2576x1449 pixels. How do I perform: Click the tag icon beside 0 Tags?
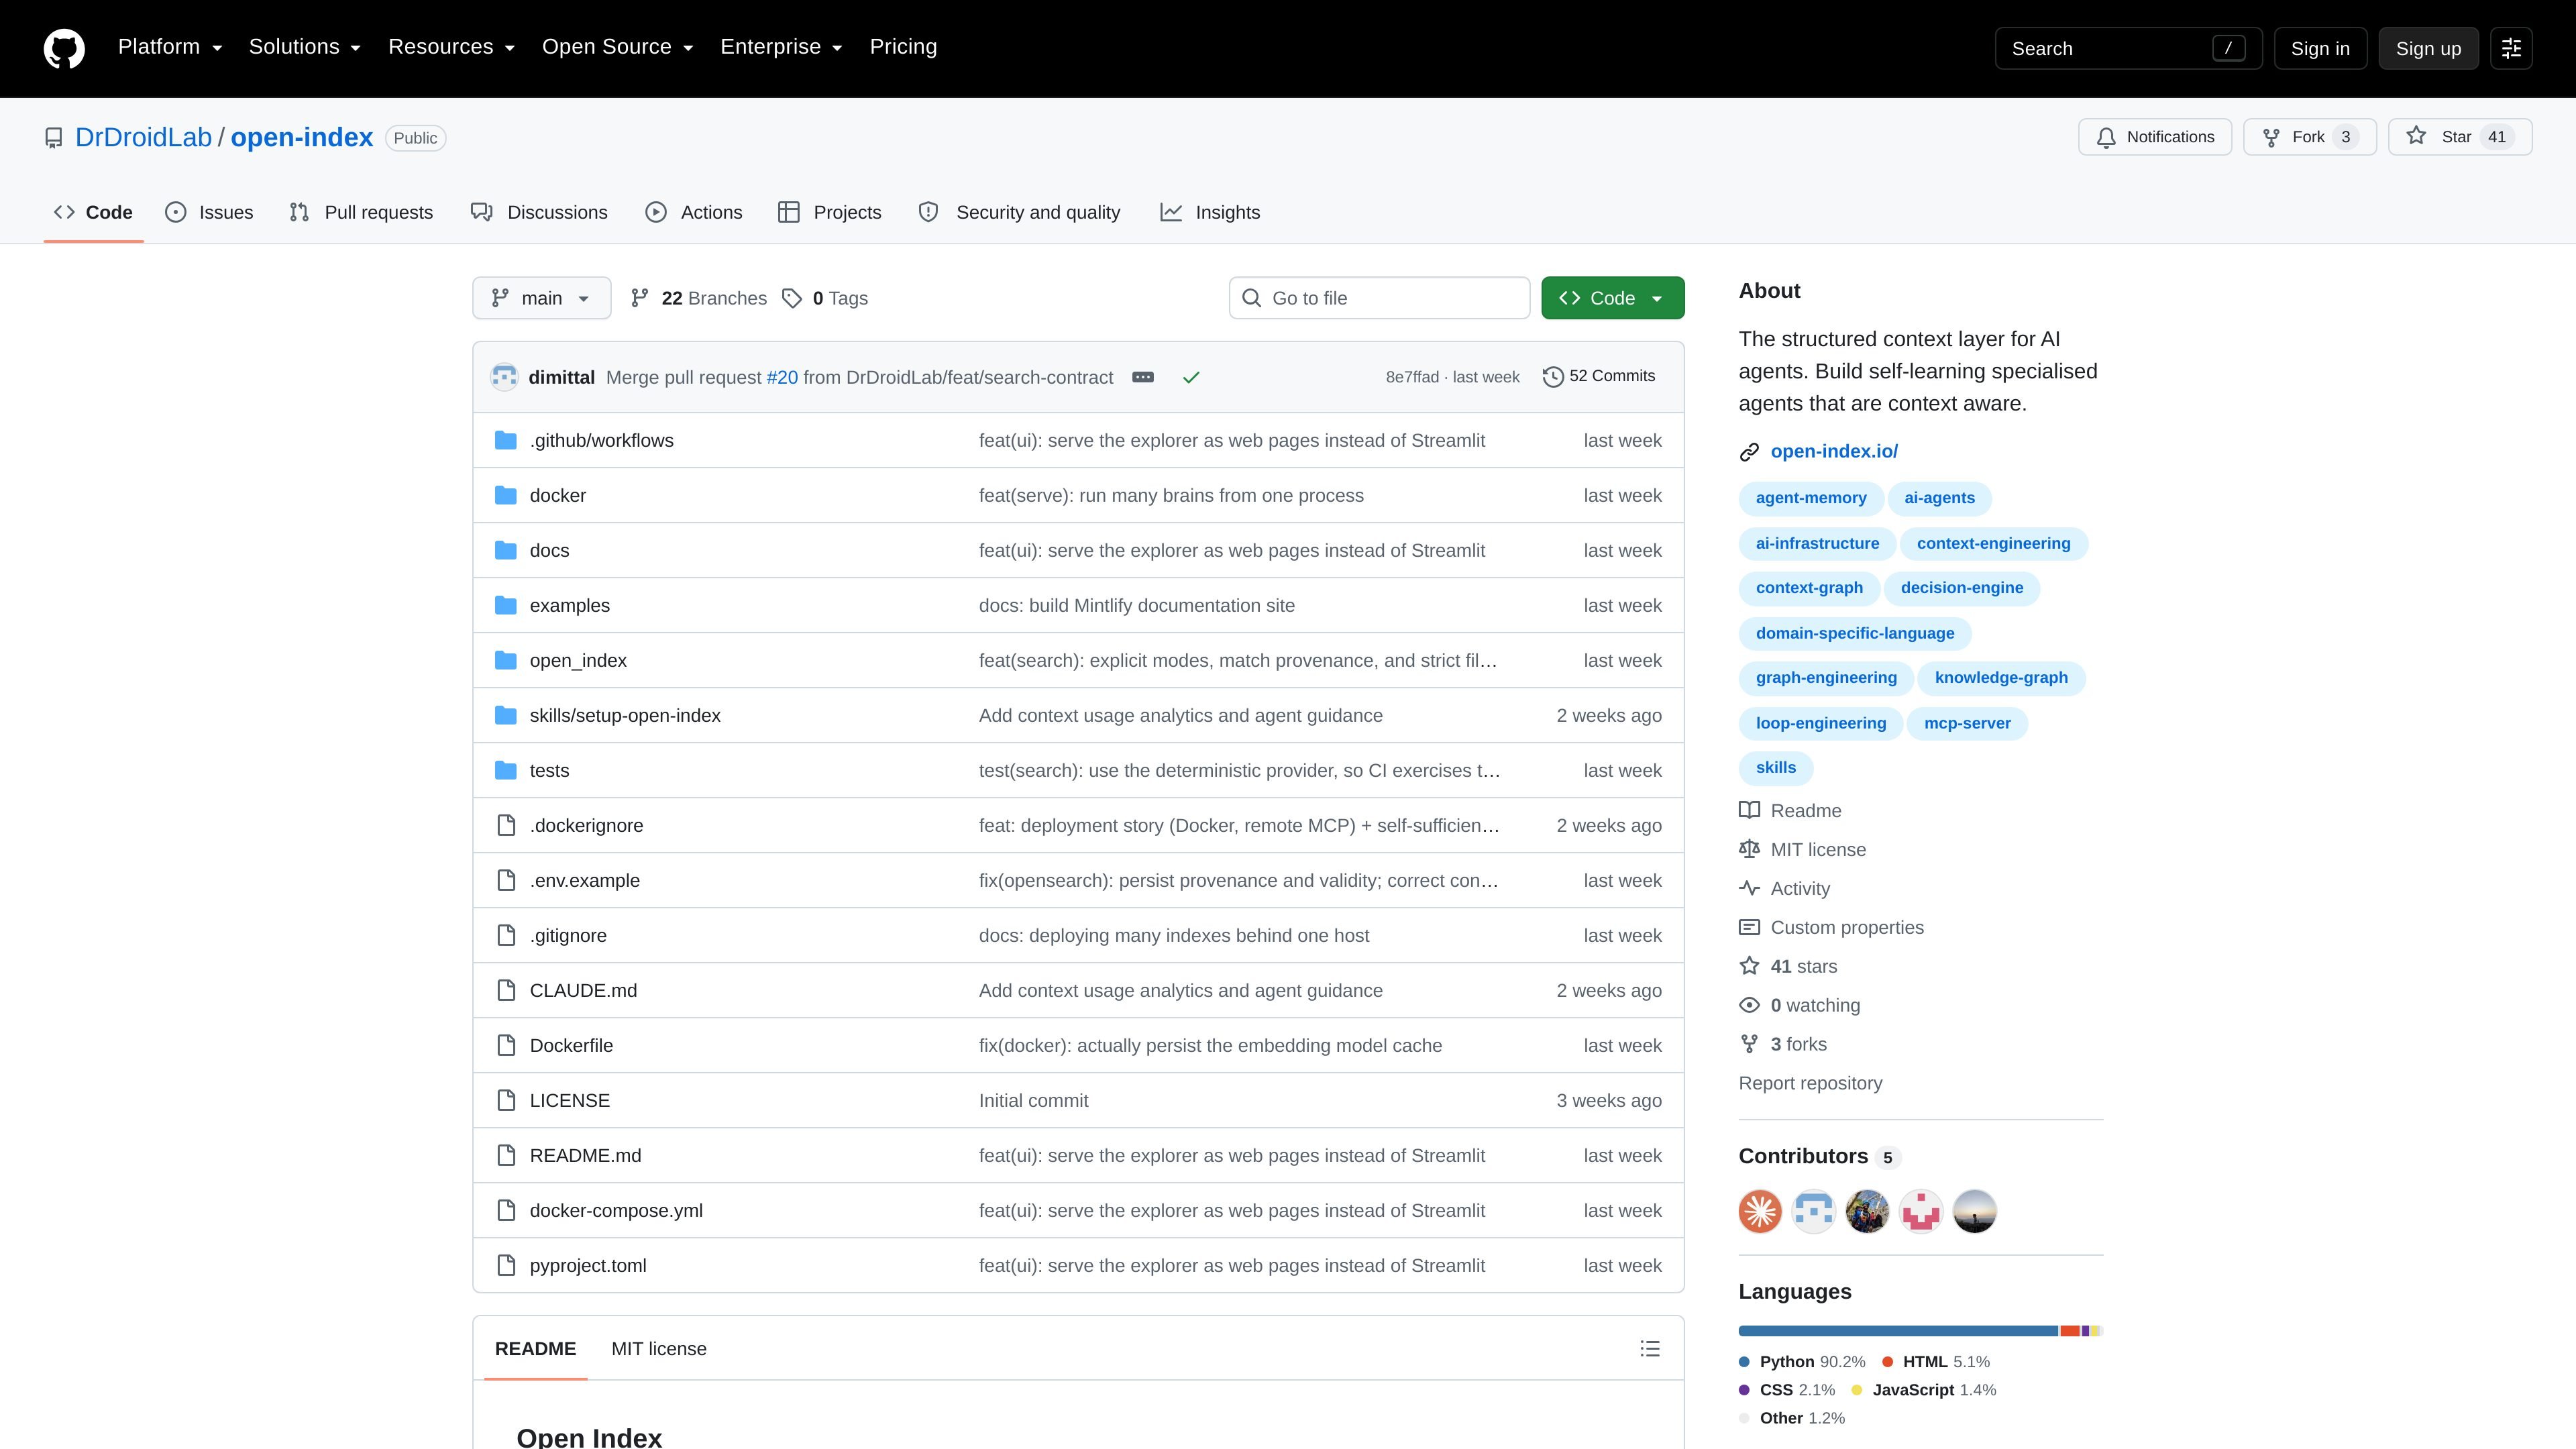792,298
